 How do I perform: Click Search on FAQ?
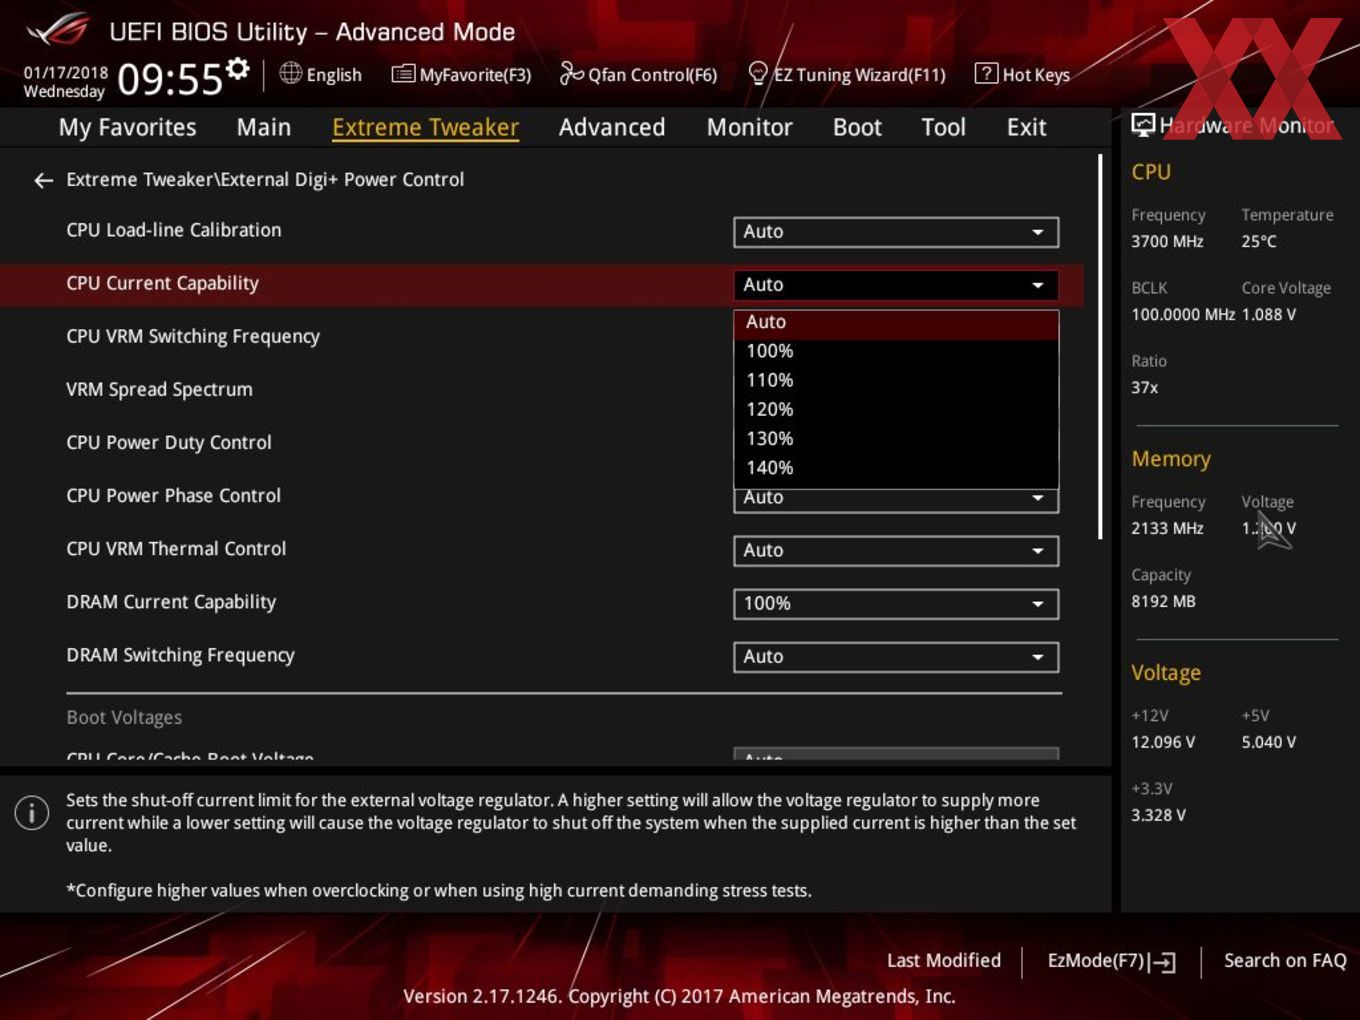1285,961
